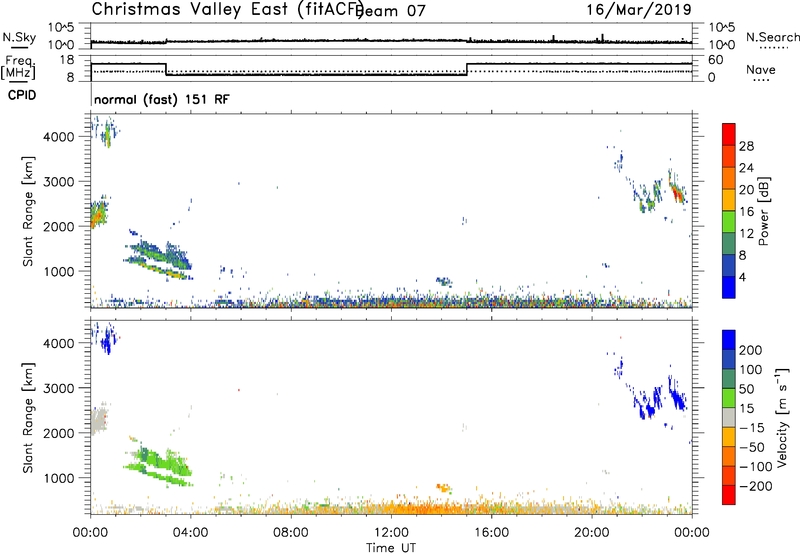Click the '3000' range tick in velocity panel
Image resolution: width=800 pixels, height=554 pixels.
tap(58, 388)
